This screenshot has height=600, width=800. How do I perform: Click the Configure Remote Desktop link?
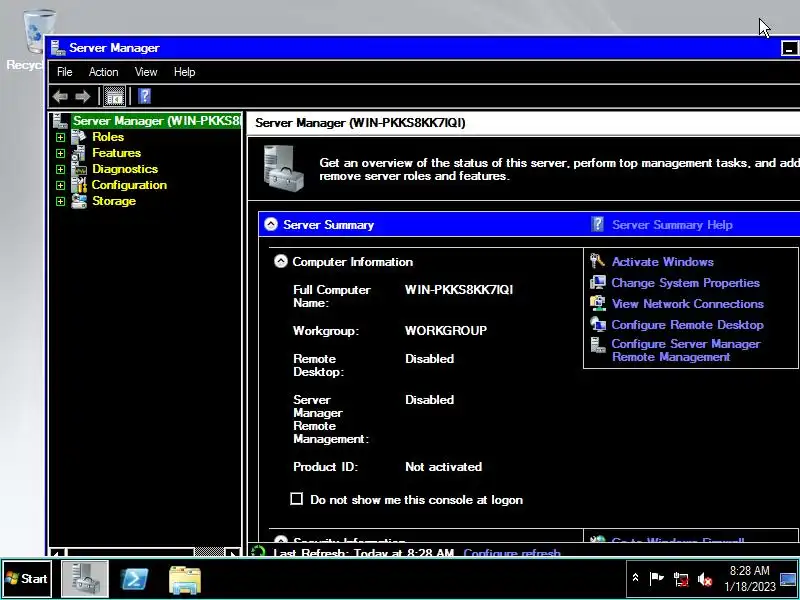click(688, 324)
